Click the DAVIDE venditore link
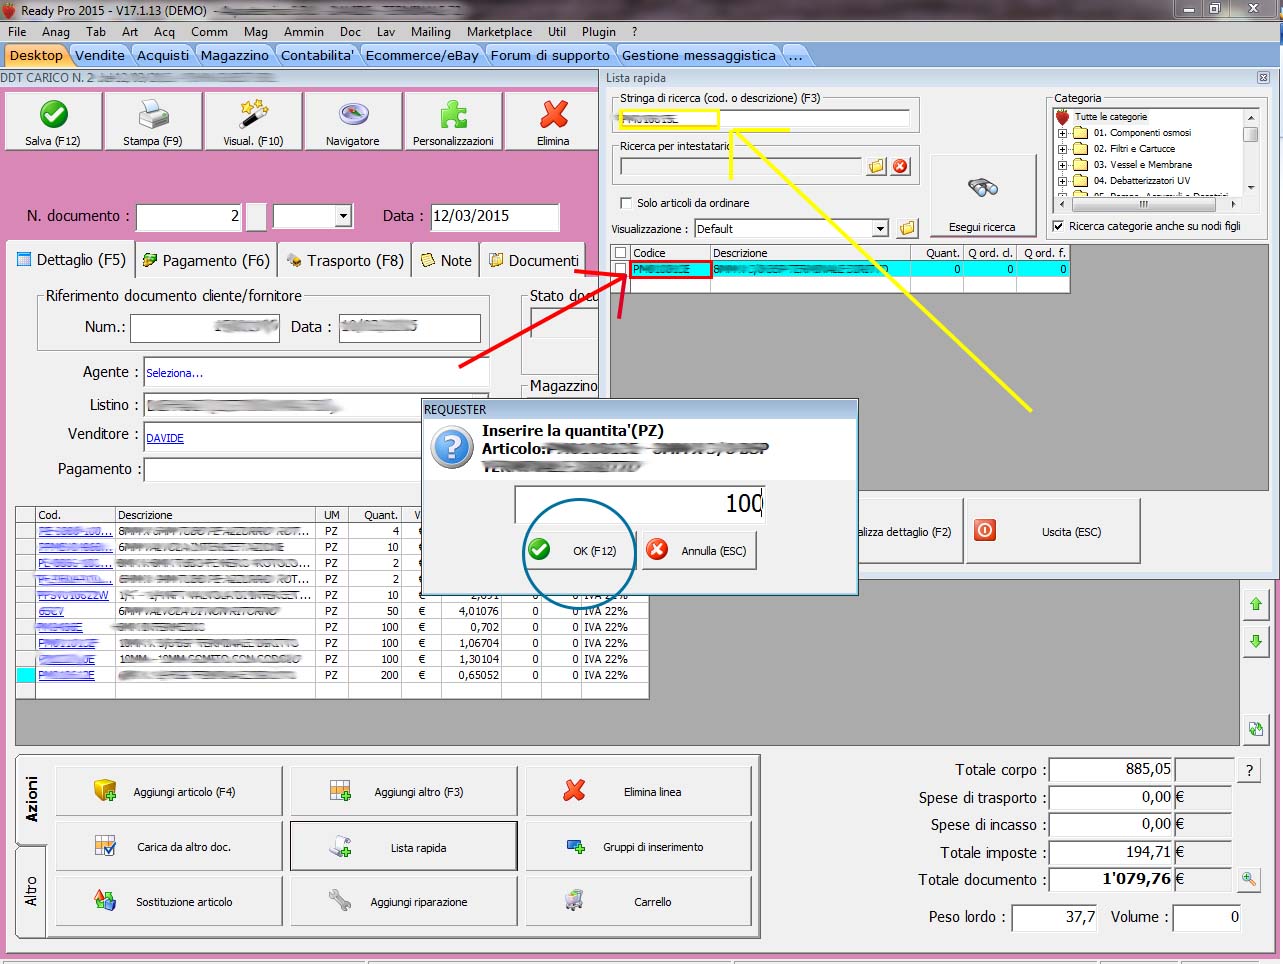Image resolution: width=1283 pixels, height=964 pixels. click(165, 438)
